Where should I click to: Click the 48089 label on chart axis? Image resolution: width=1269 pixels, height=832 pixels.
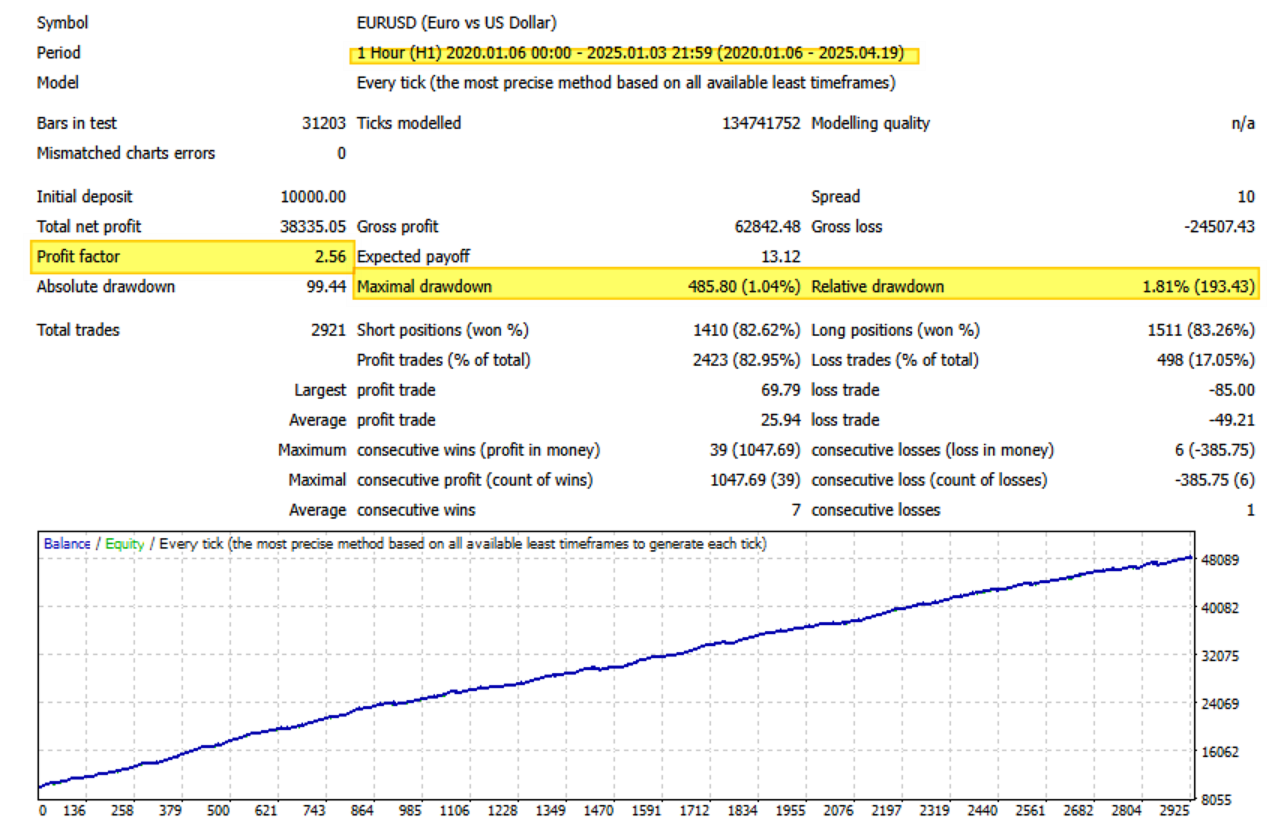coord(1220,560)
